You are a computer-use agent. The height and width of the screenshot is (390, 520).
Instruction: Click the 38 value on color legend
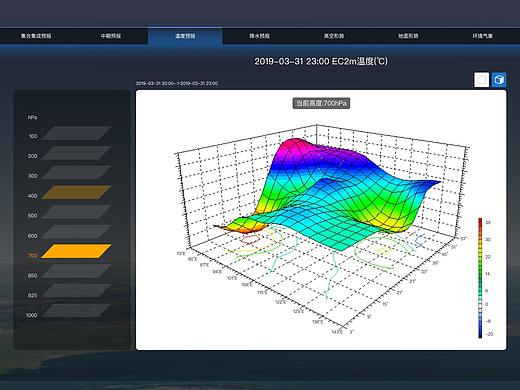tap(488, 222)
